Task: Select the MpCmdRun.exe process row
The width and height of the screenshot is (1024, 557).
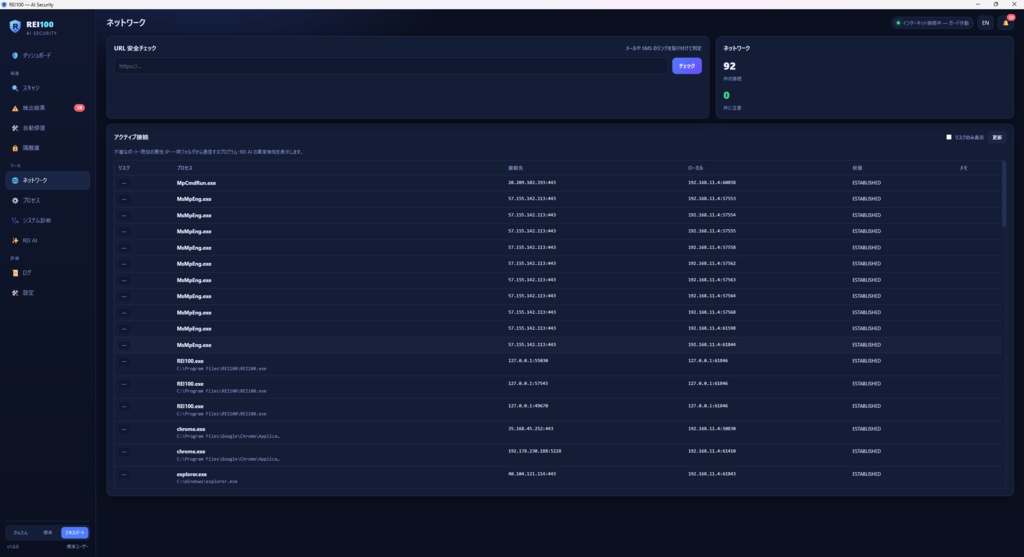Action: (x=558, y=183)
